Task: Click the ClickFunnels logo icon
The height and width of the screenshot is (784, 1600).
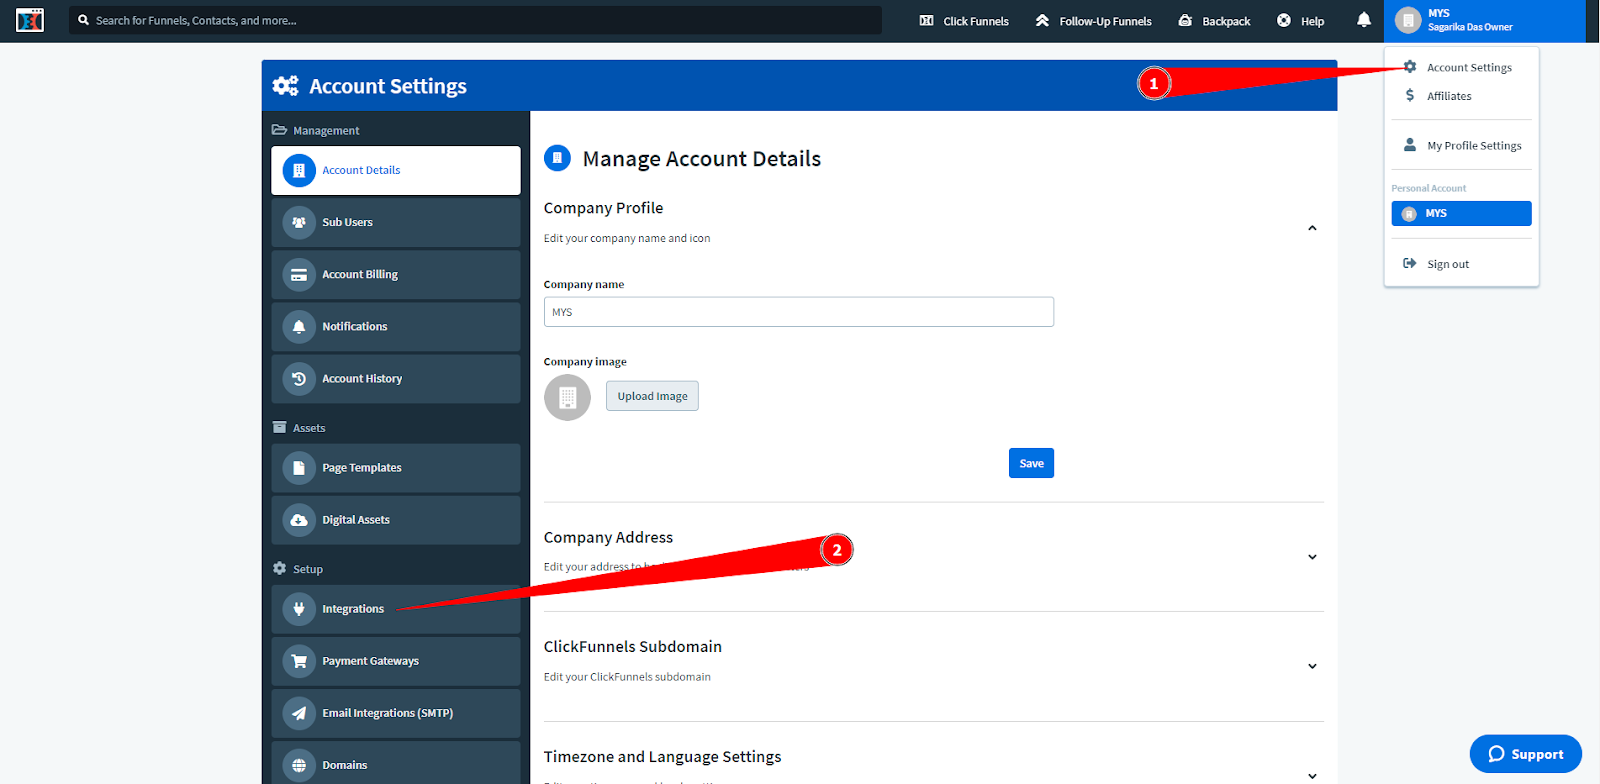Action: point(30,20)
